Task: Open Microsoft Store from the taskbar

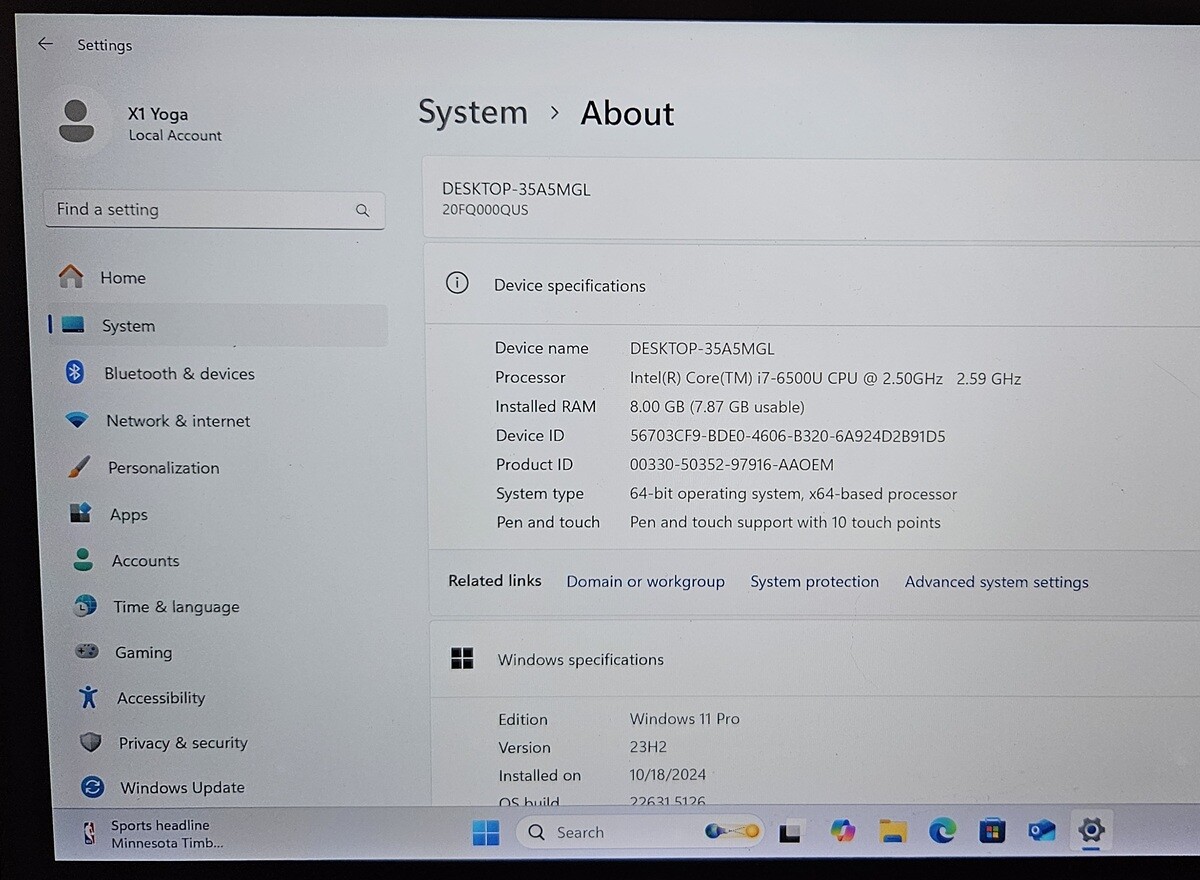Action: click(991, 829)
